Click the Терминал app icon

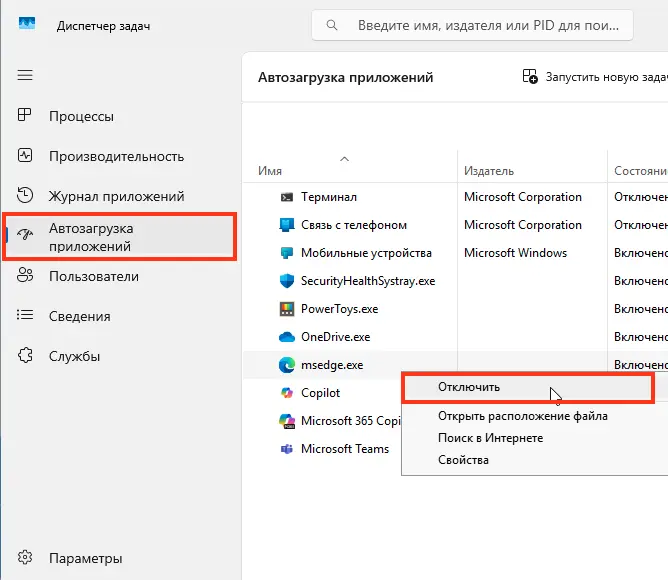287,197
